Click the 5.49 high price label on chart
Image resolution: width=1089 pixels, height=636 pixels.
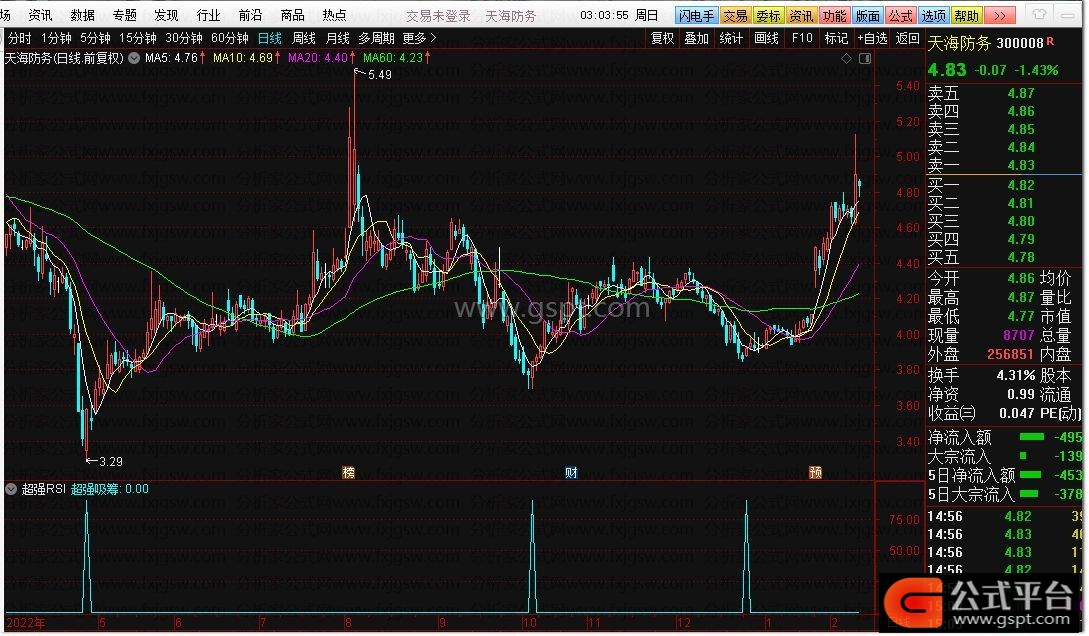[x=379, y=74]
